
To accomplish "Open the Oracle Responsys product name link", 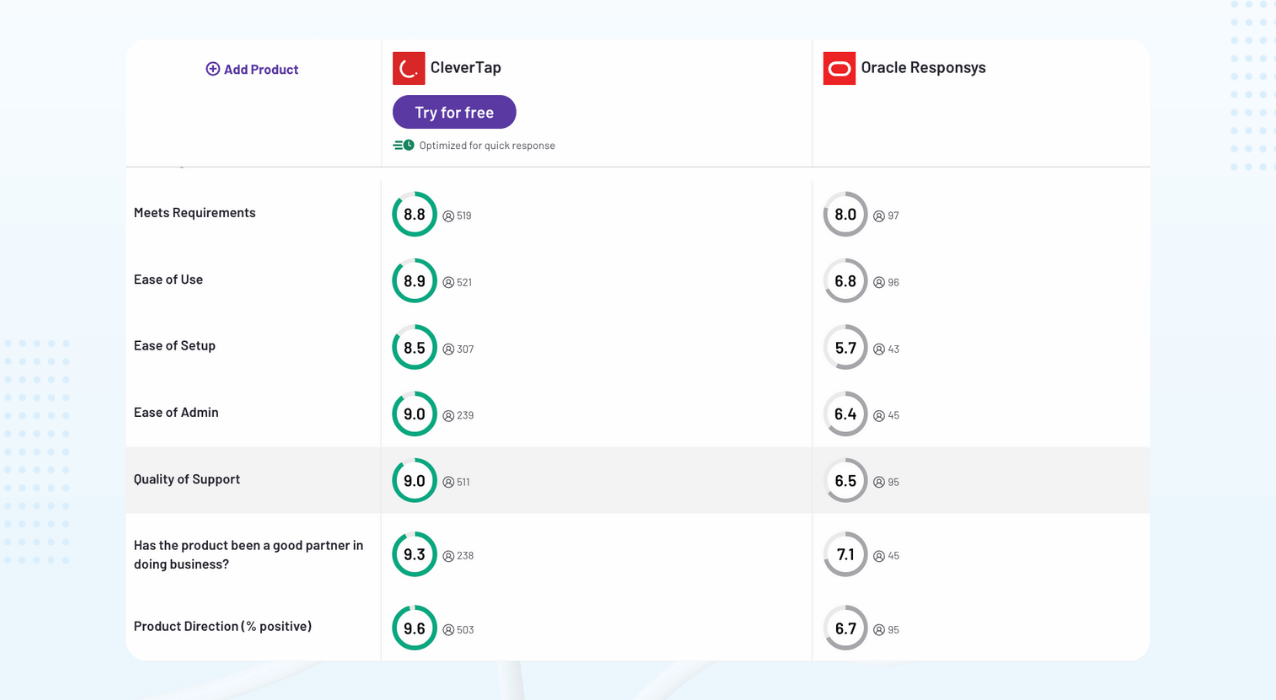I will click(x=922, y=67).
